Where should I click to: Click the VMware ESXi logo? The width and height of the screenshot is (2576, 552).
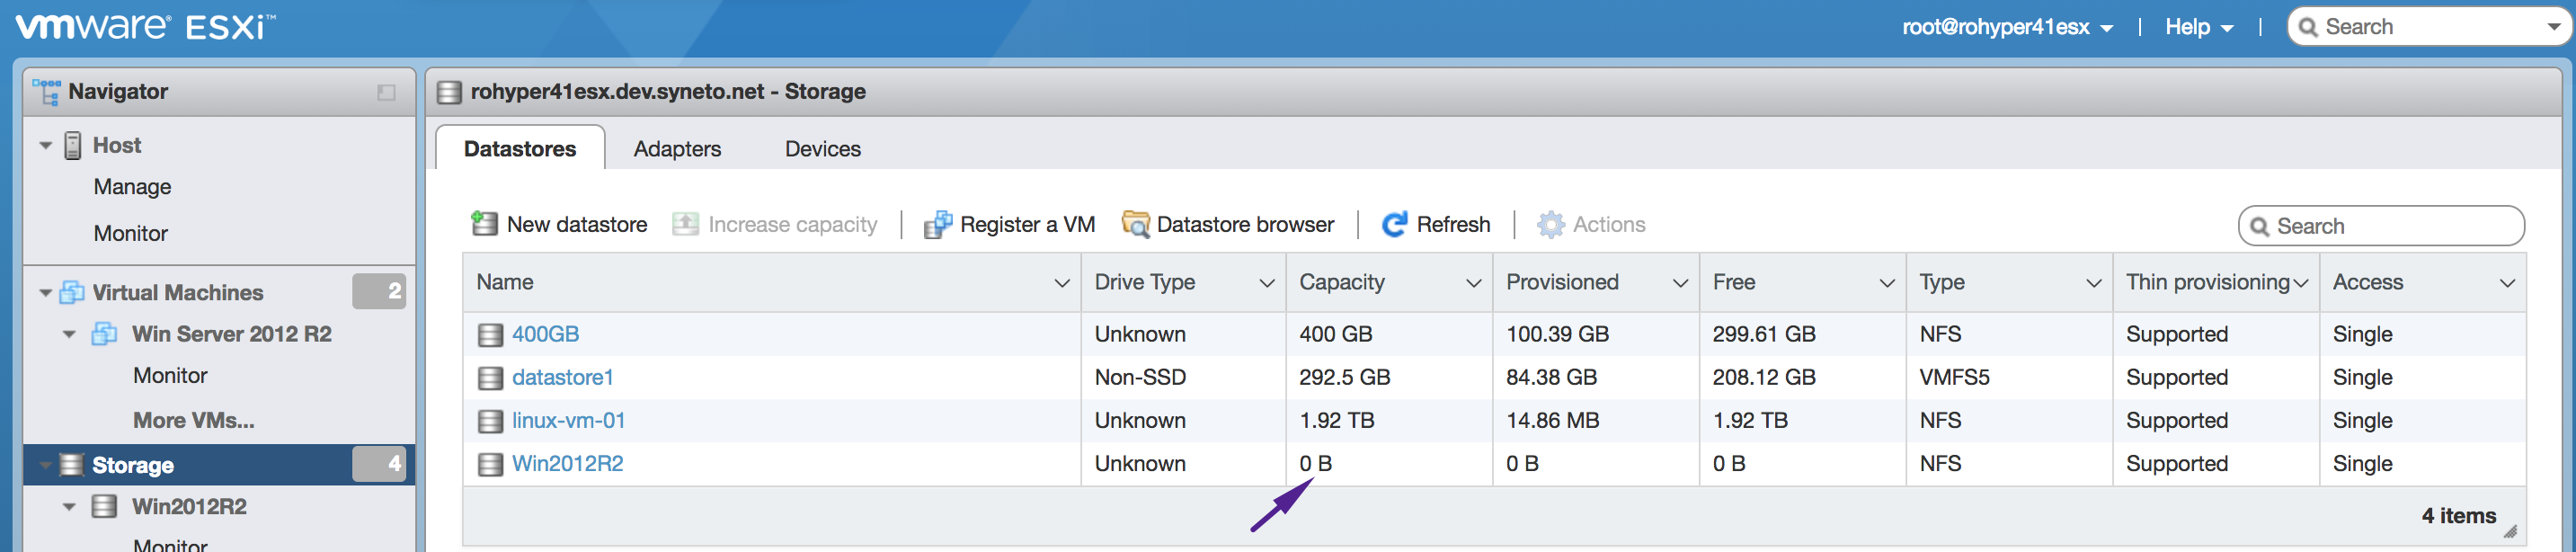click(x=146, y=27)
